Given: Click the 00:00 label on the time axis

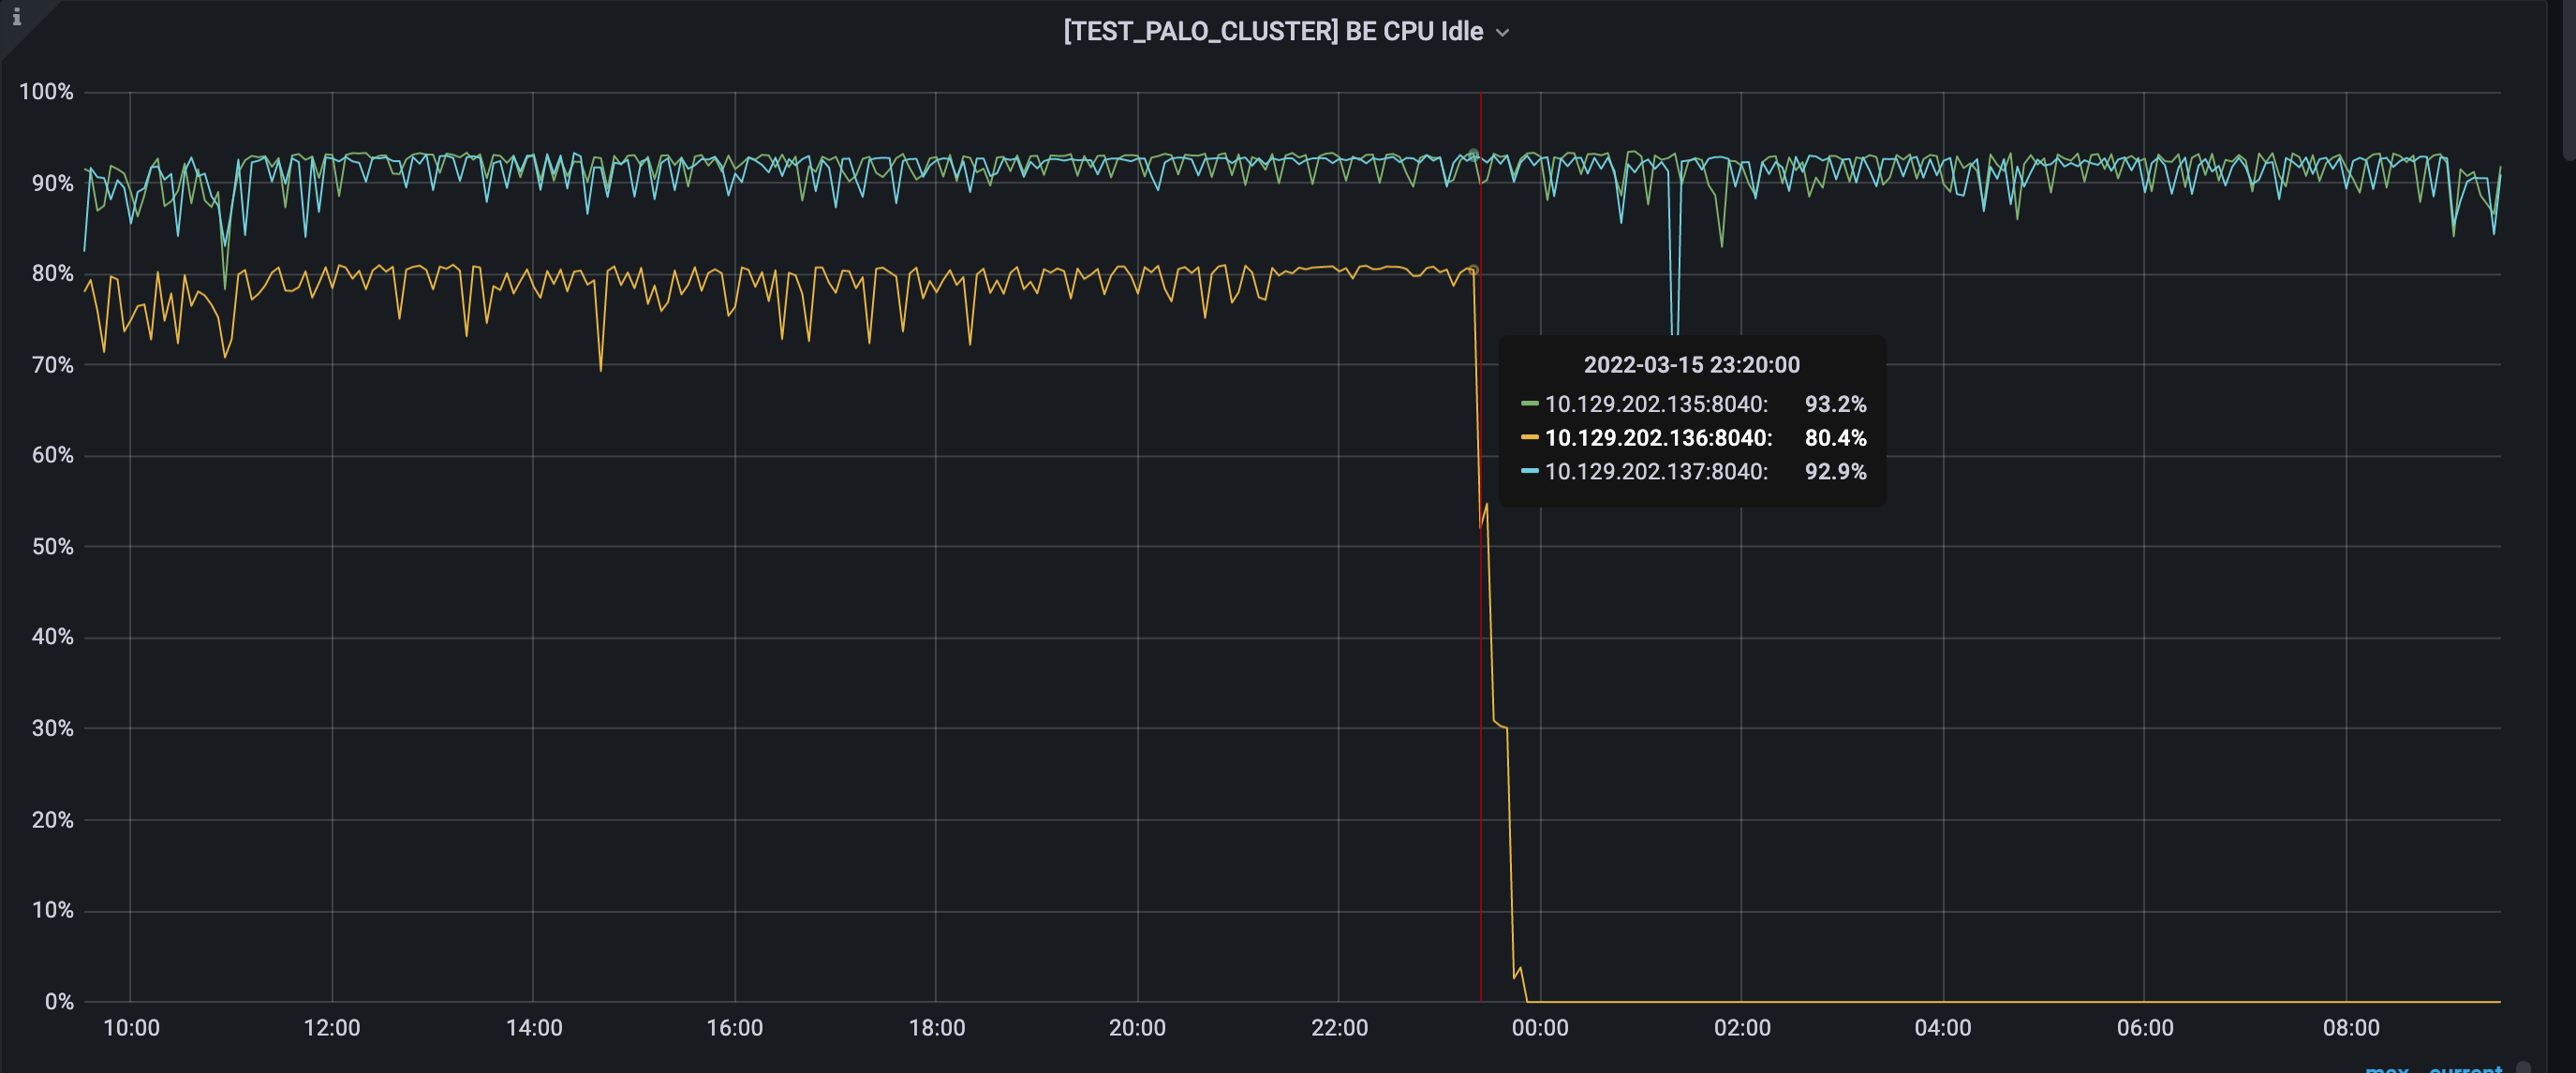Looking at the screenshot, I should coord(1539,1028).
